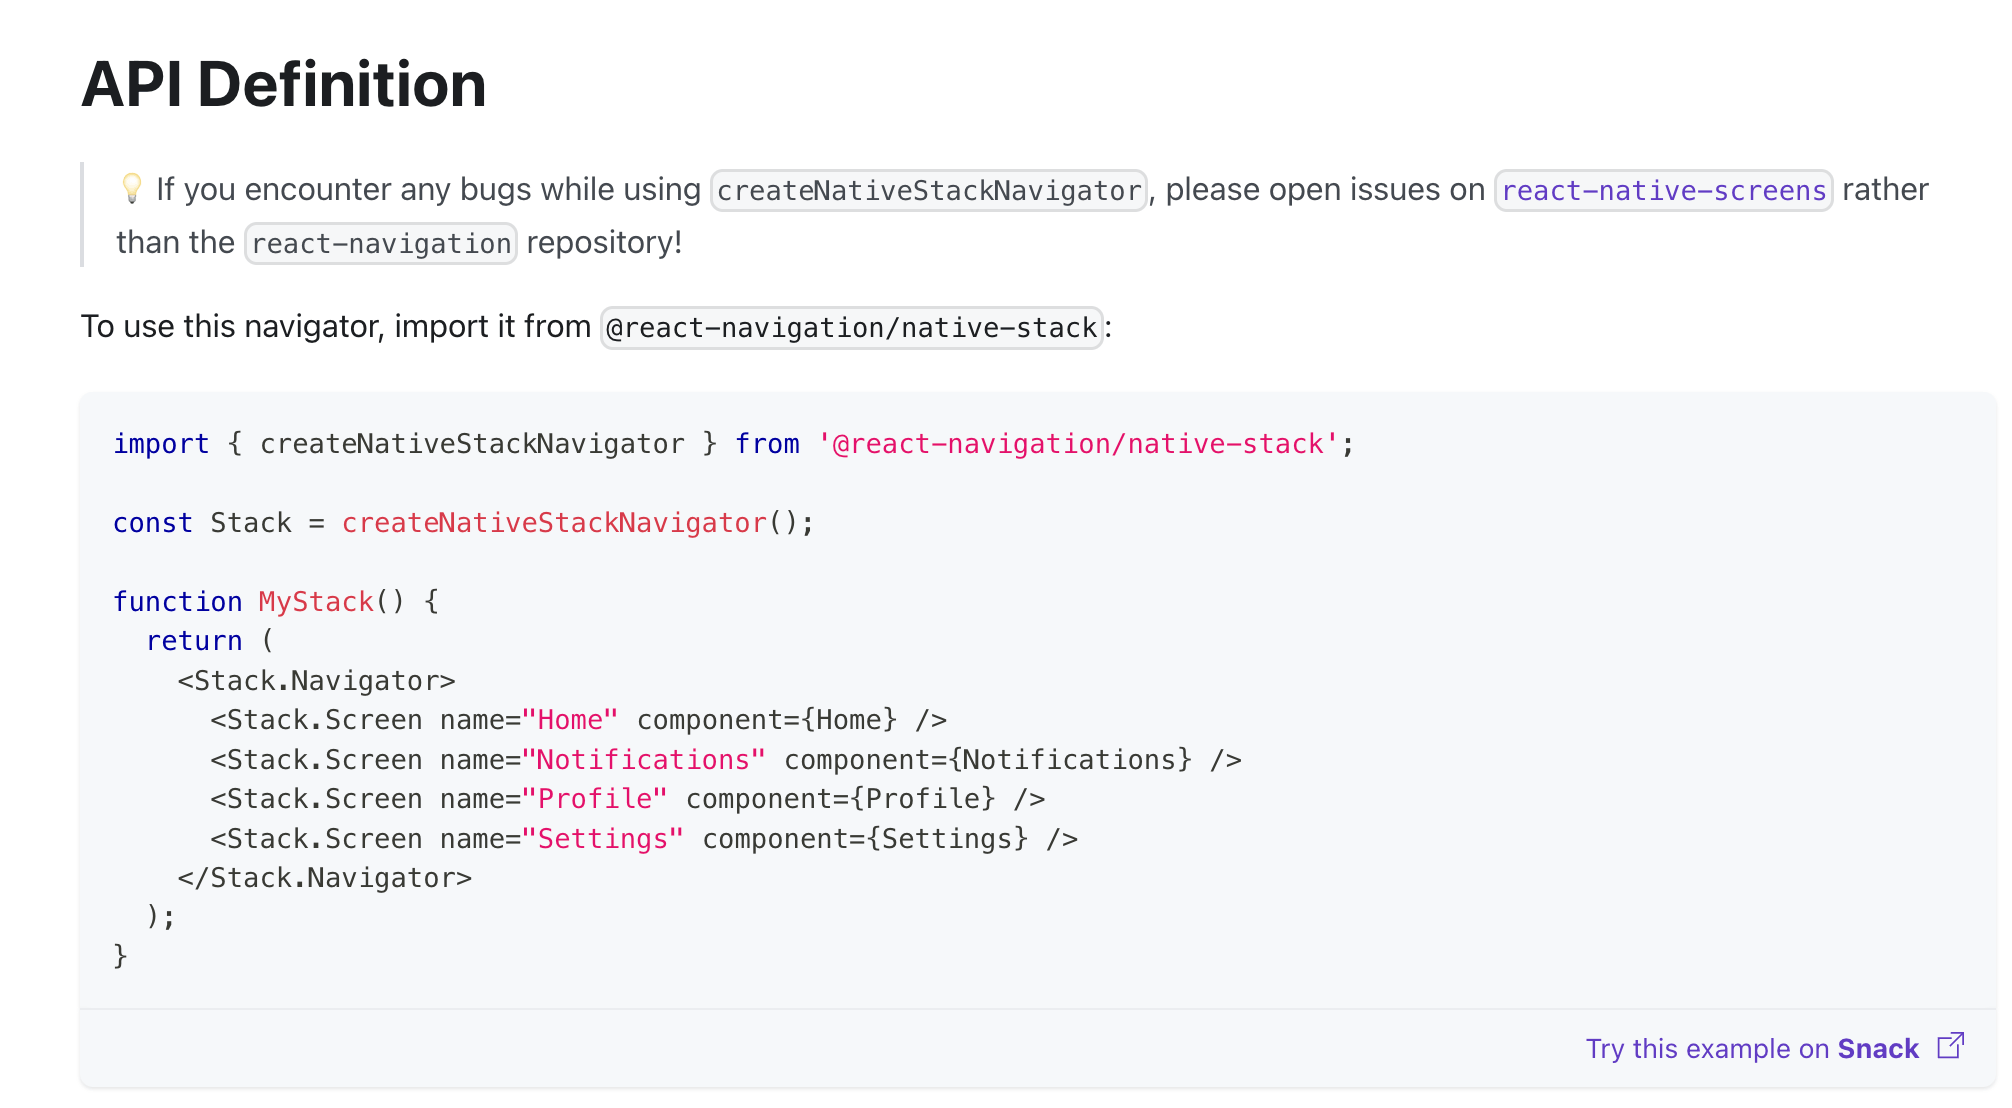
Task: Click the "Notifications" screen name string
Action: coord(643,760)
